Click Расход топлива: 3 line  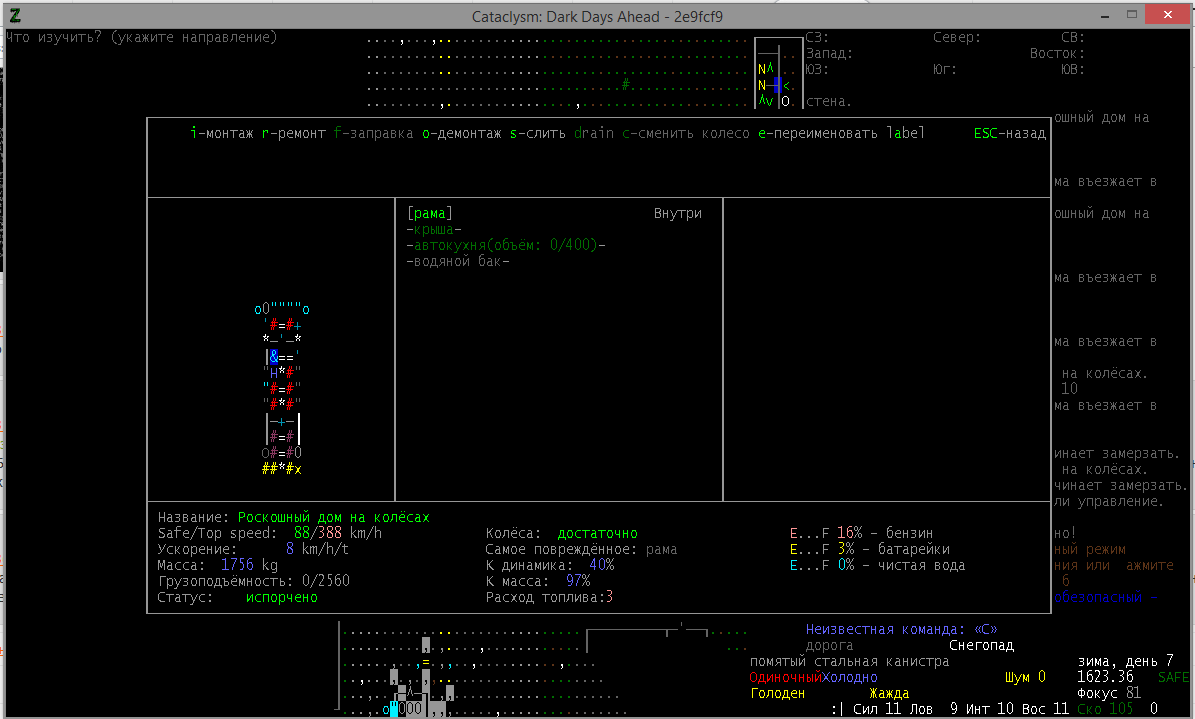[x=549, y=598]
